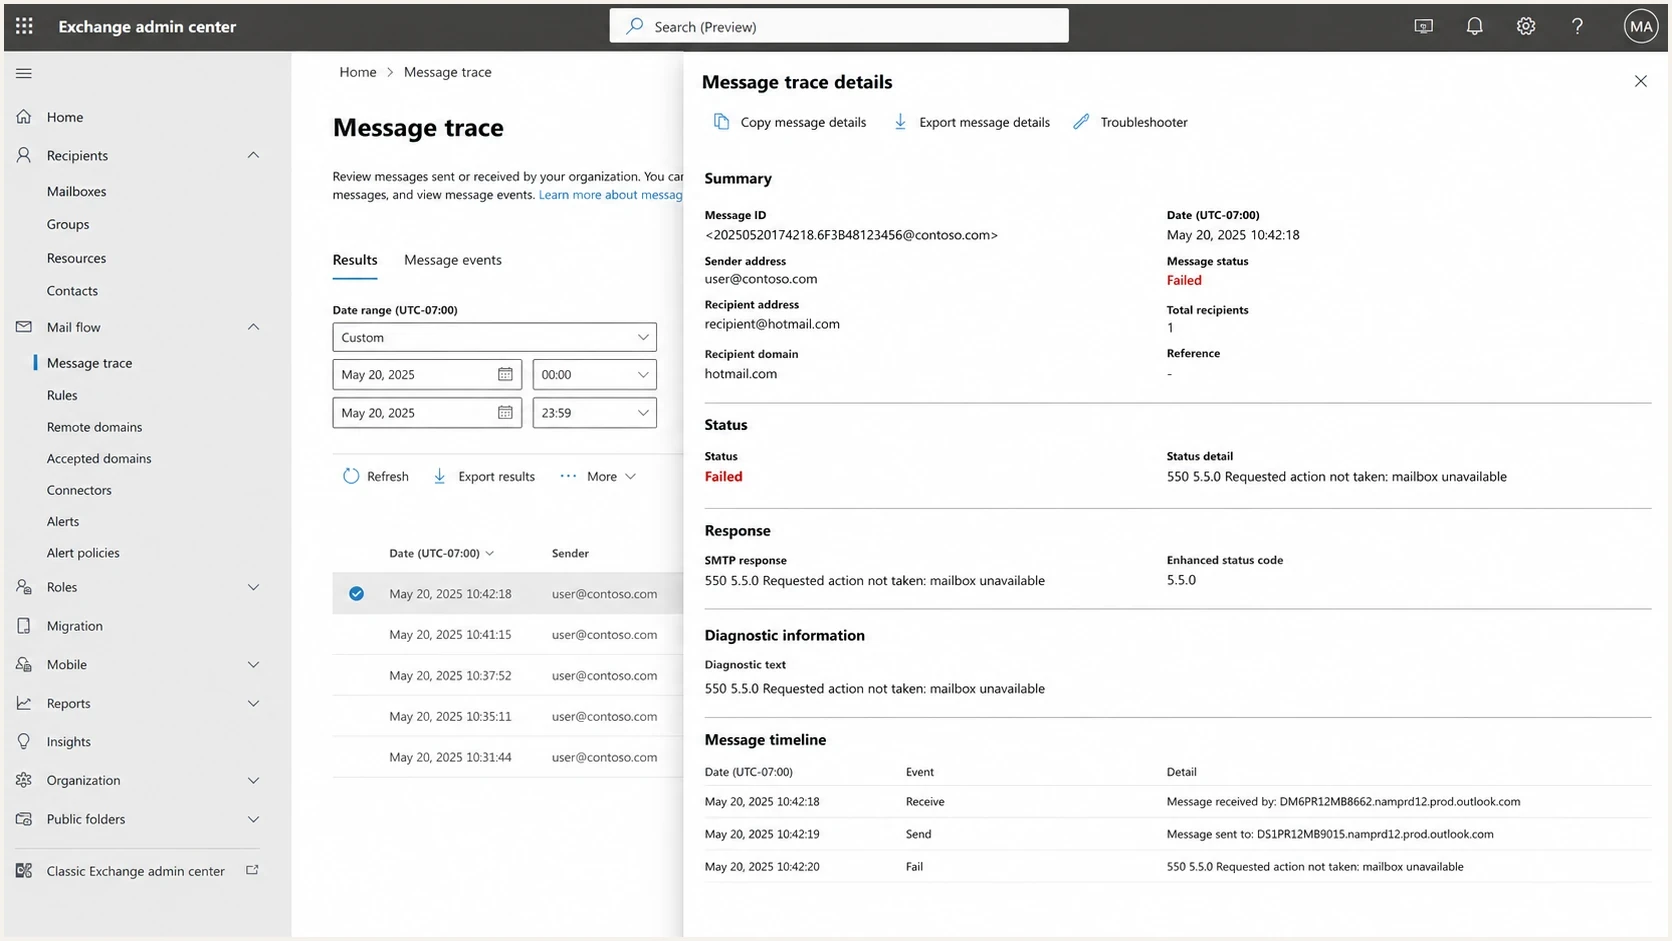This screenshot has width=1672, height=941.
Task: Click the Troubleshooter wrench icon
Action: coord(1081,122)
